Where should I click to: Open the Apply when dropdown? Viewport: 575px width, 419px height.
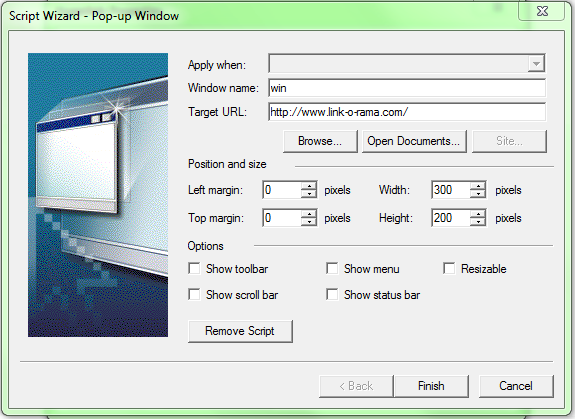(407, 64)
